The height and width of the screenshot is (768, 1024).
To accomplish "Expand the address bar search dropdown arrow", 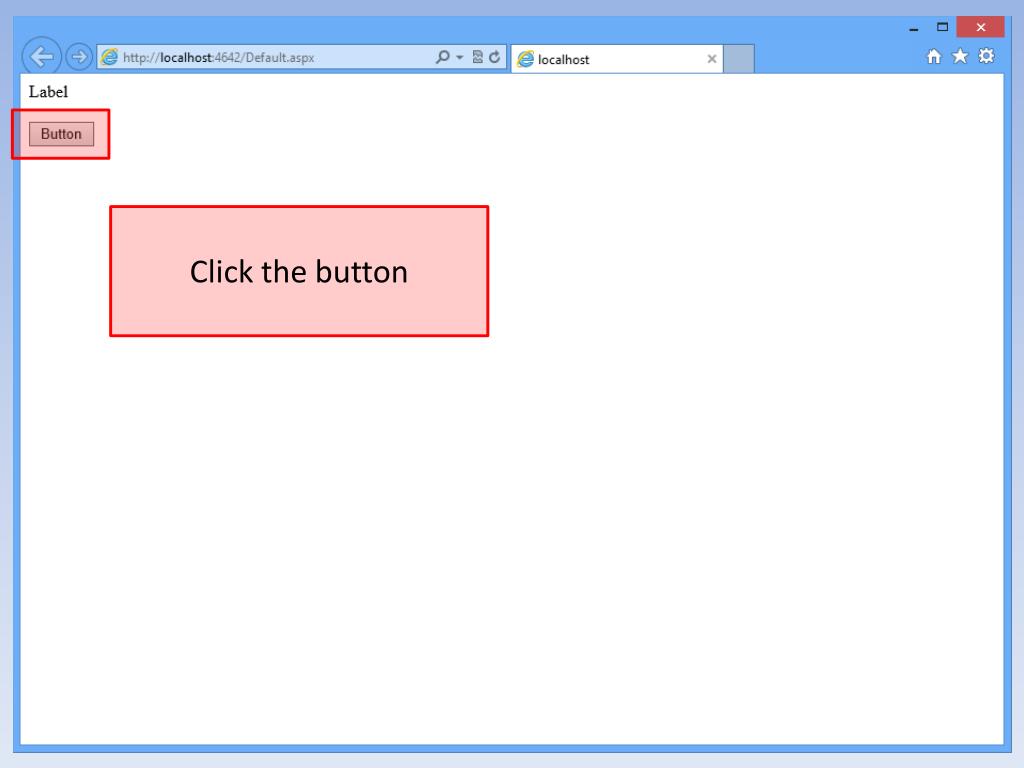I will (x=460, y=57).
